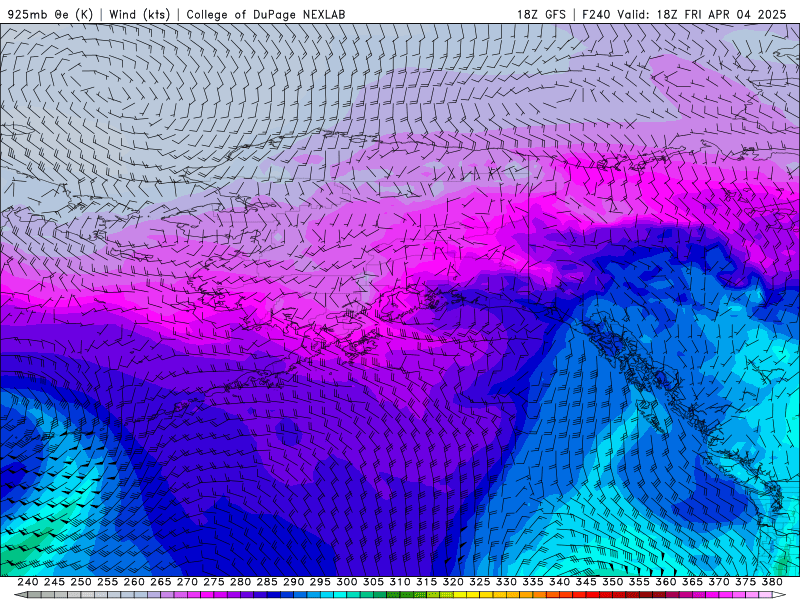The image size is (800, 600).
Task: Click the 360 scale label
Action: tap(666, 582)
